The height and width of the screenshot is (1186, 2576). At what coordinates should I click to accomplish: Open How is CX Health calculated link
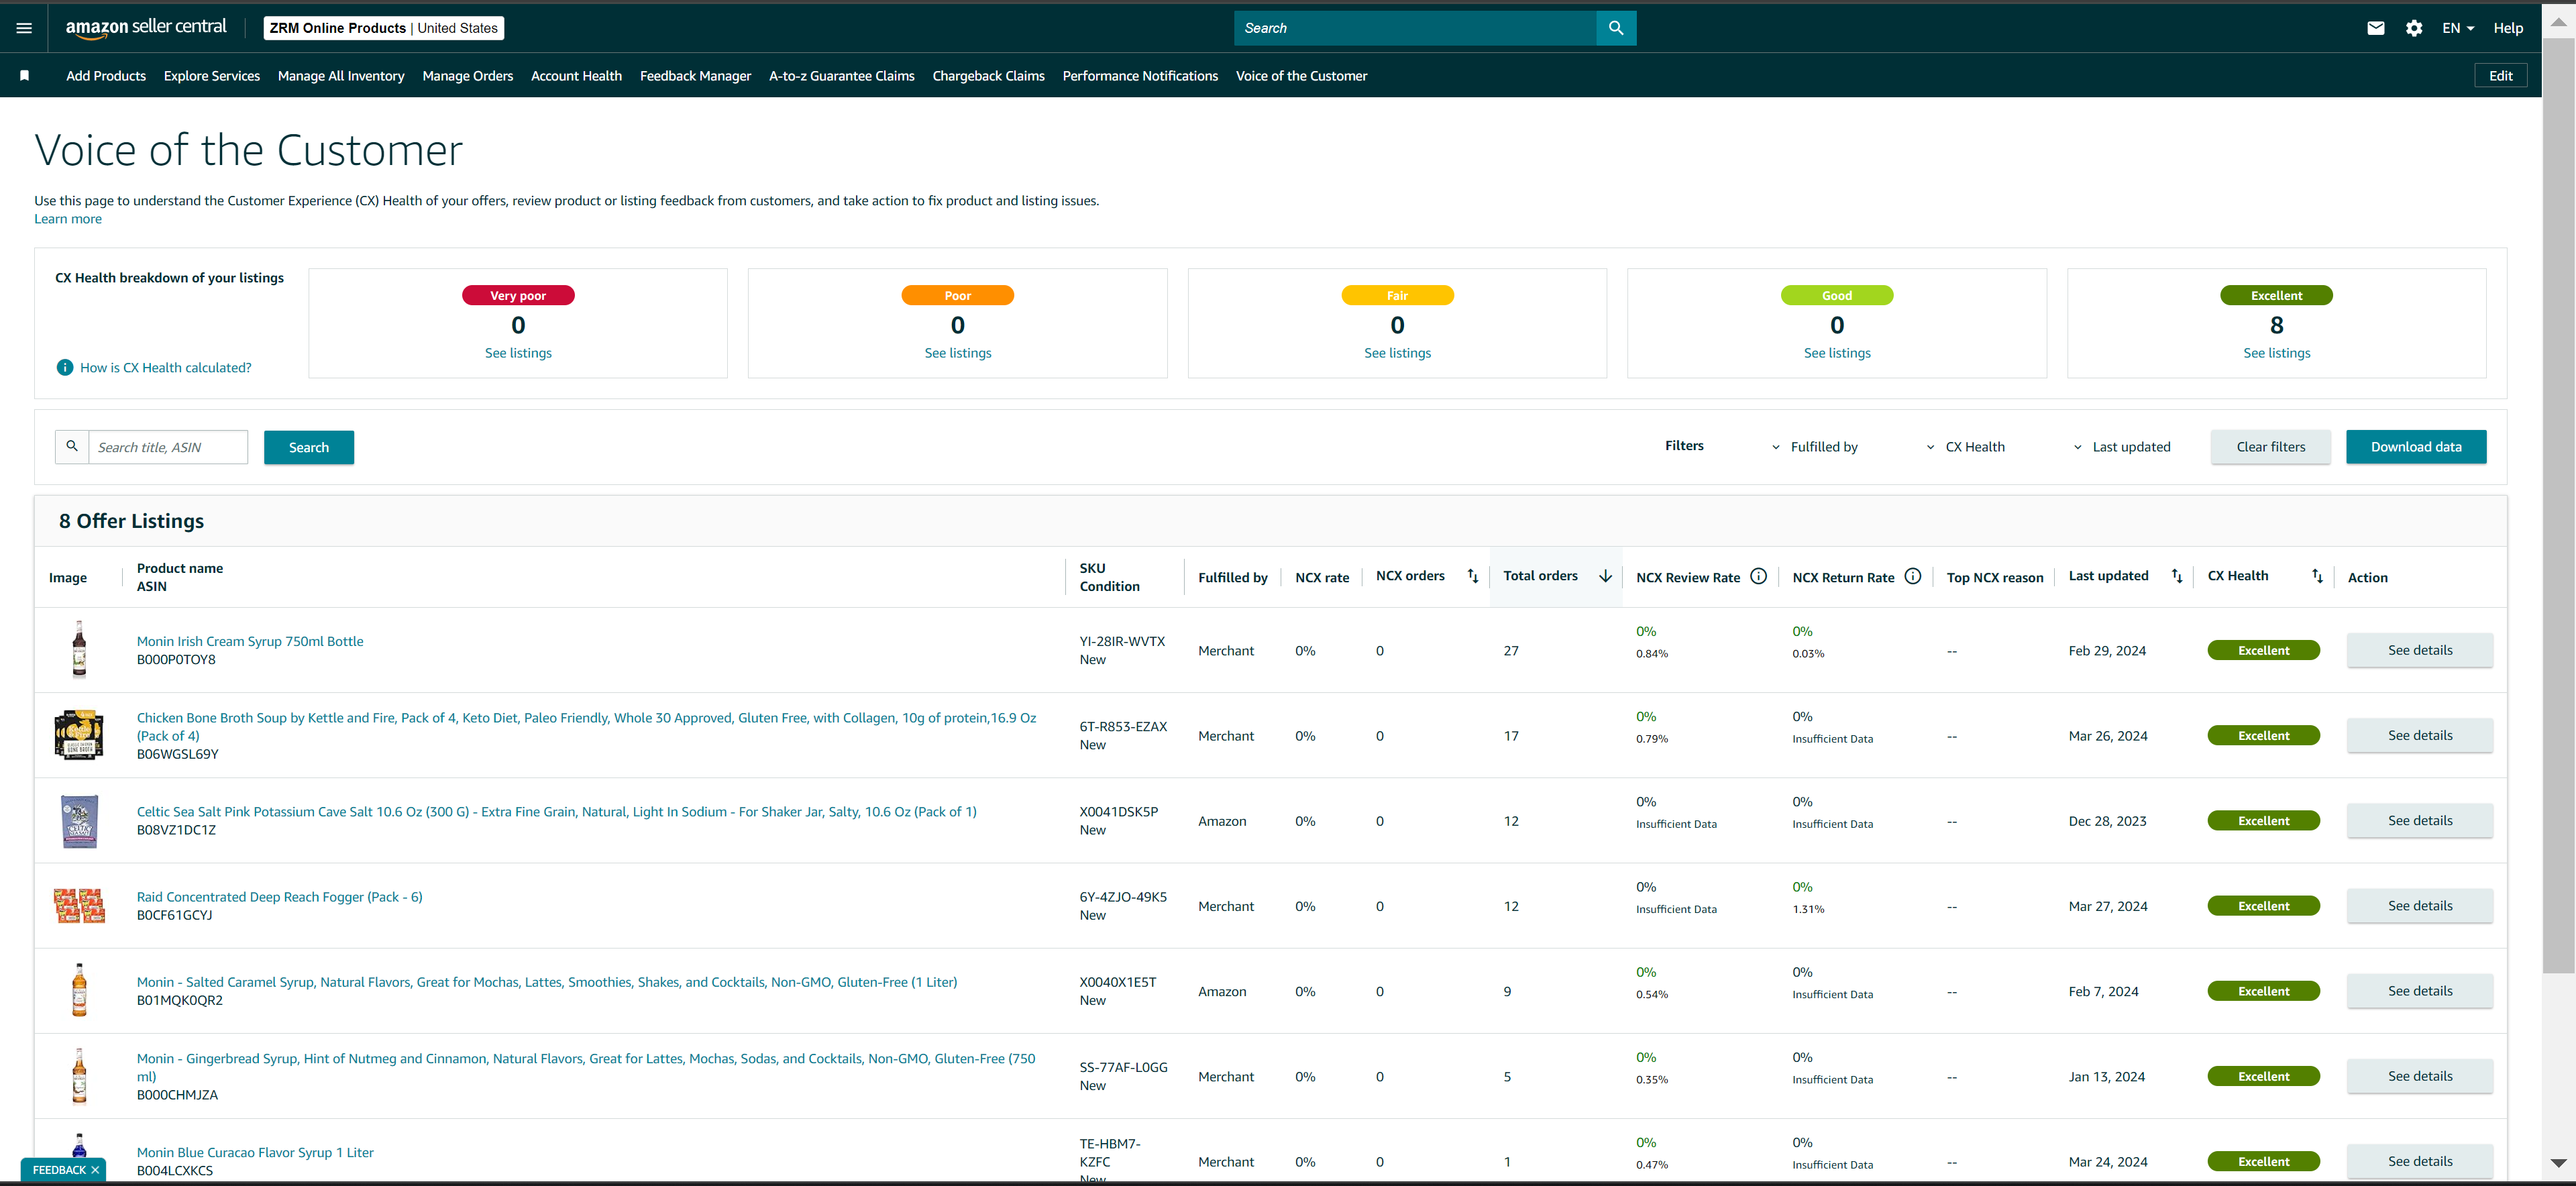(166, 367)
